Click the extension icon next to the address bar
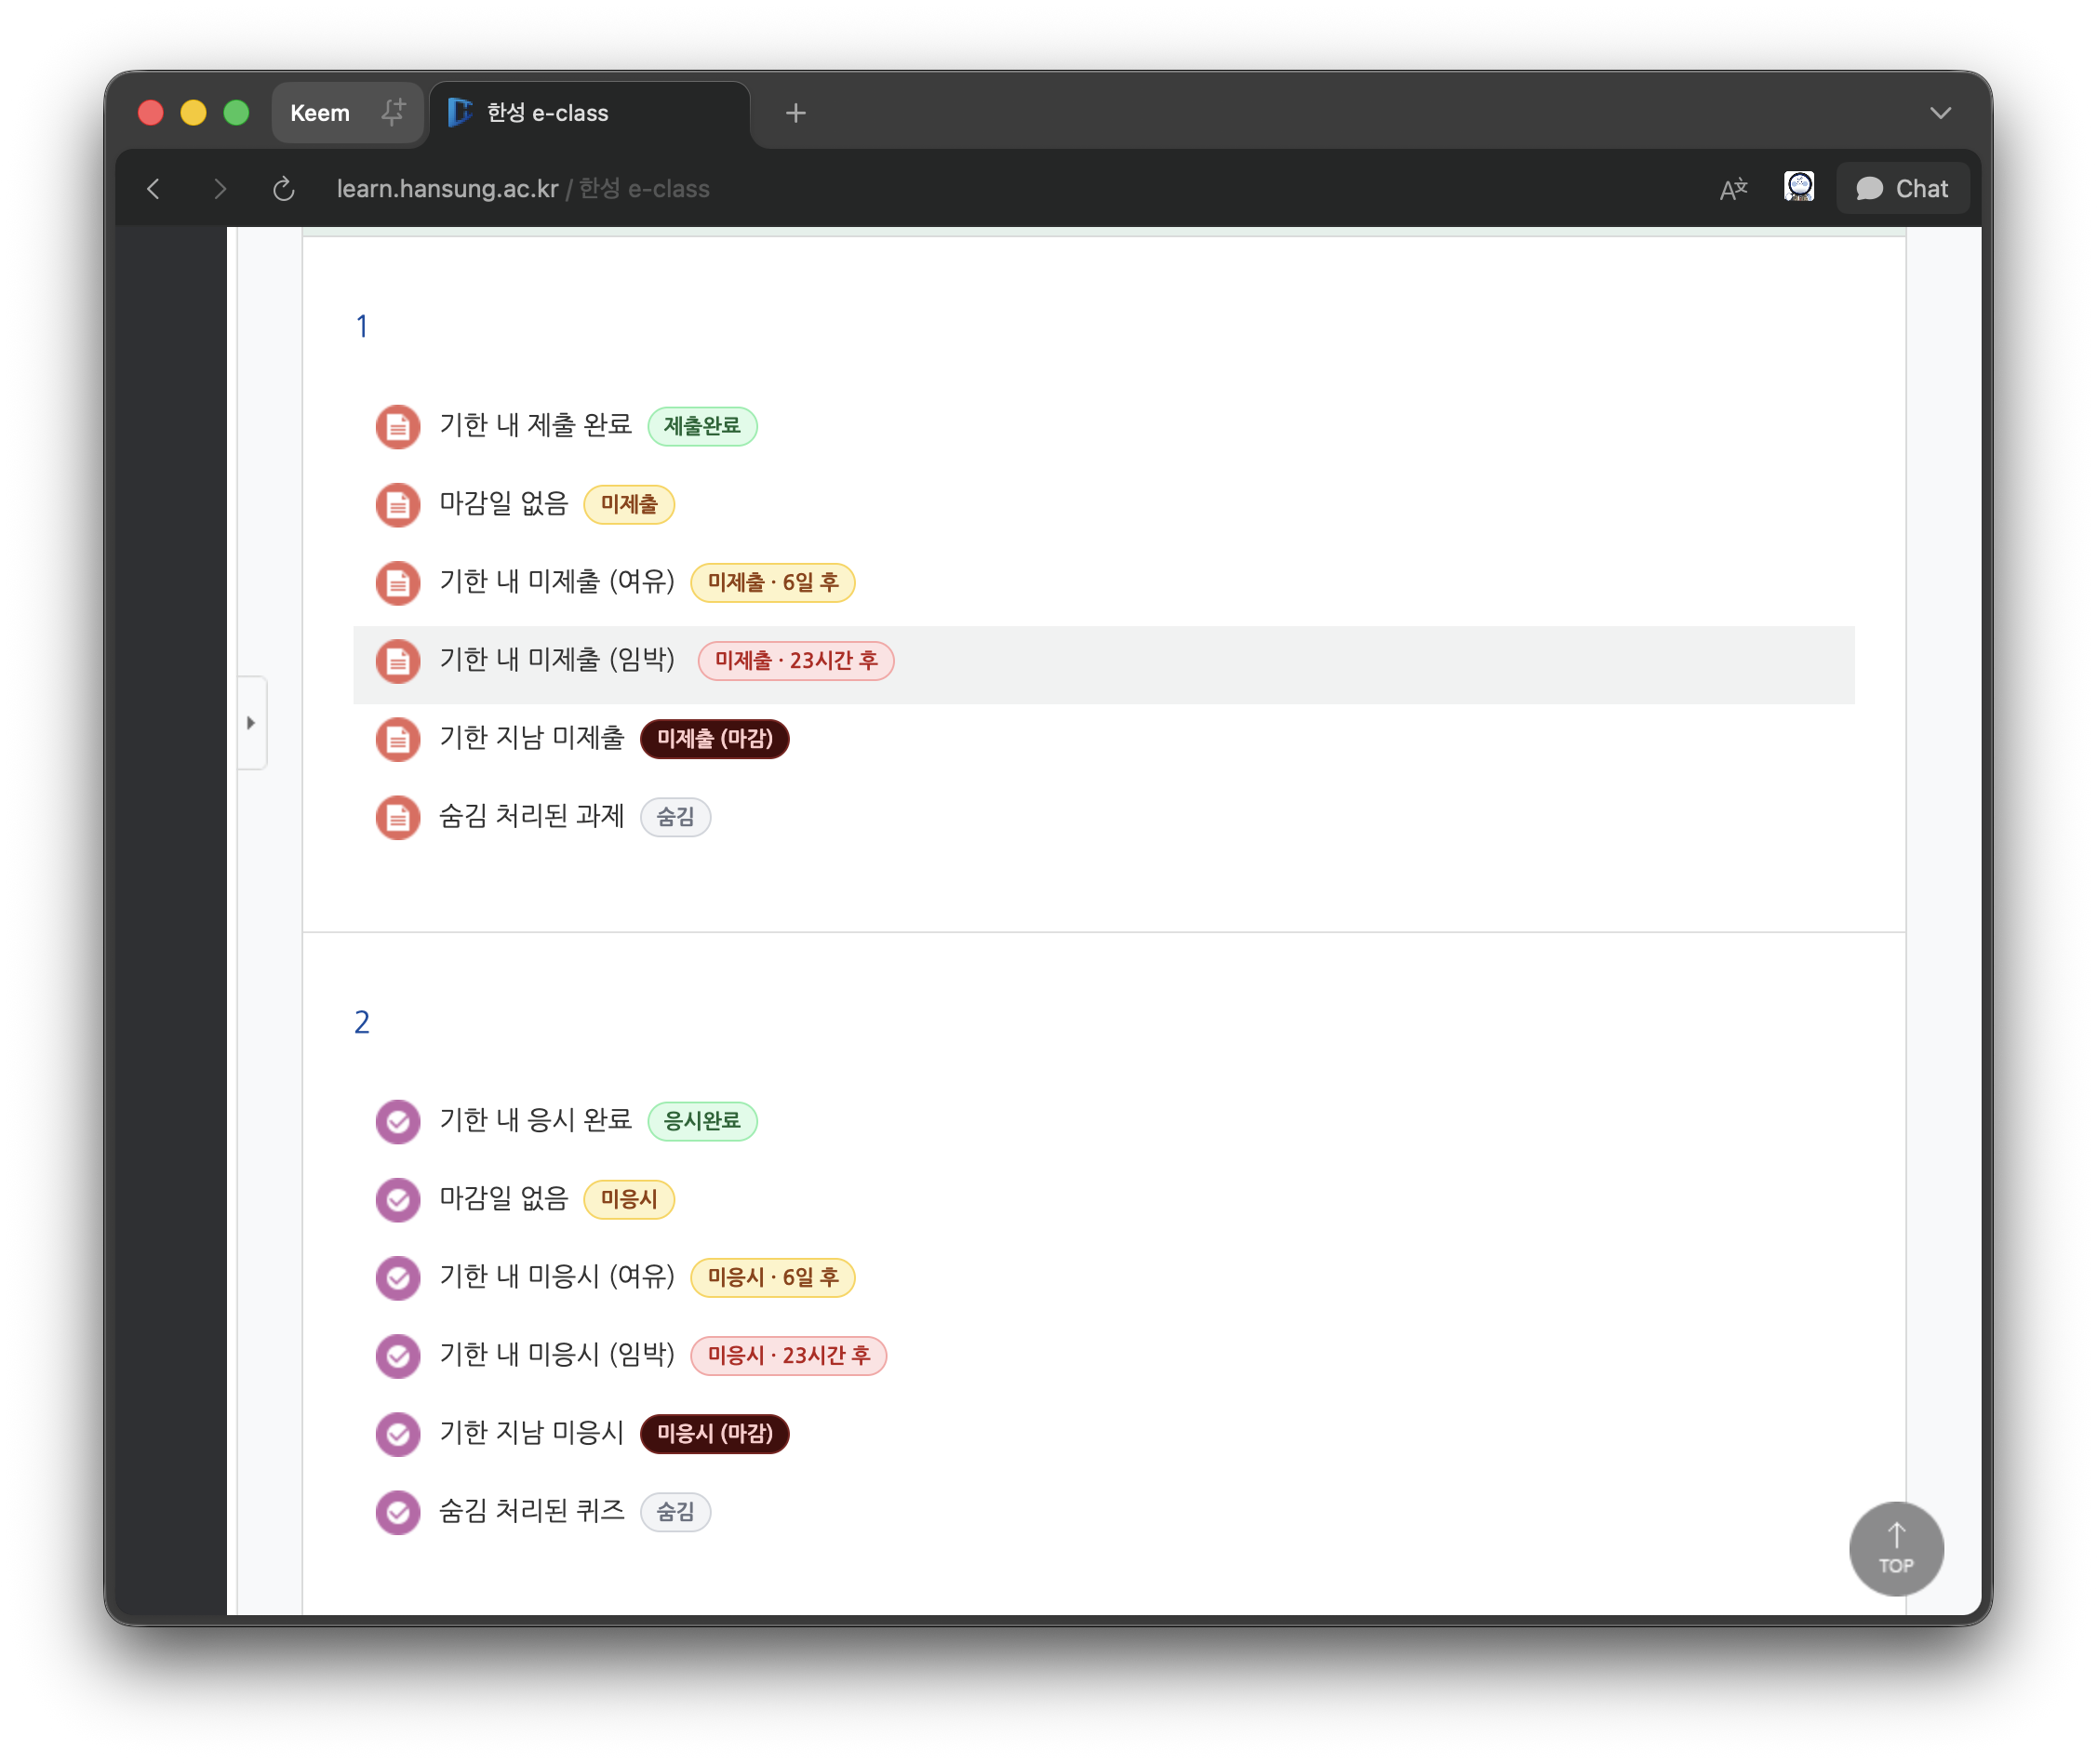Image resolution: width=2097 pixels, height=1764 pixels. tap(1799, 187)
